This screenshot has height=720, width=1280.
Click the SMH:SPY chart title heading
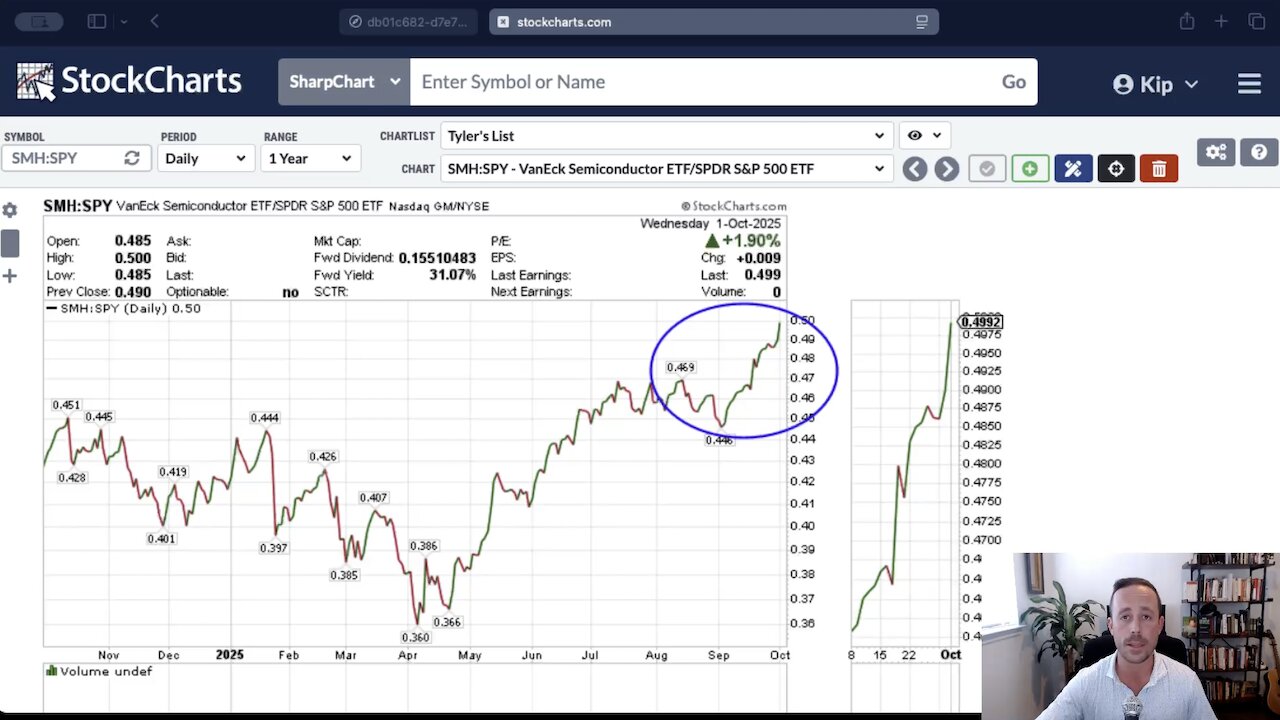click(78, 206)
